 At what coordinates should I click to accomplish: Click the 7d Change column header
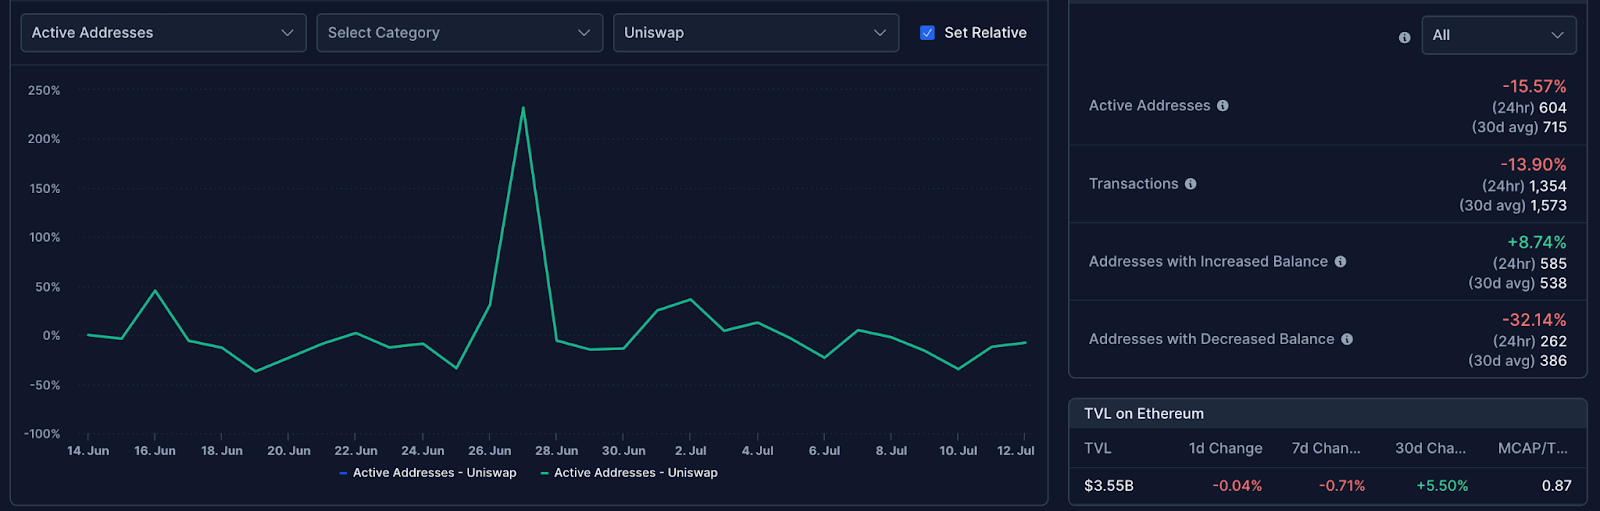pos(1325,448)
